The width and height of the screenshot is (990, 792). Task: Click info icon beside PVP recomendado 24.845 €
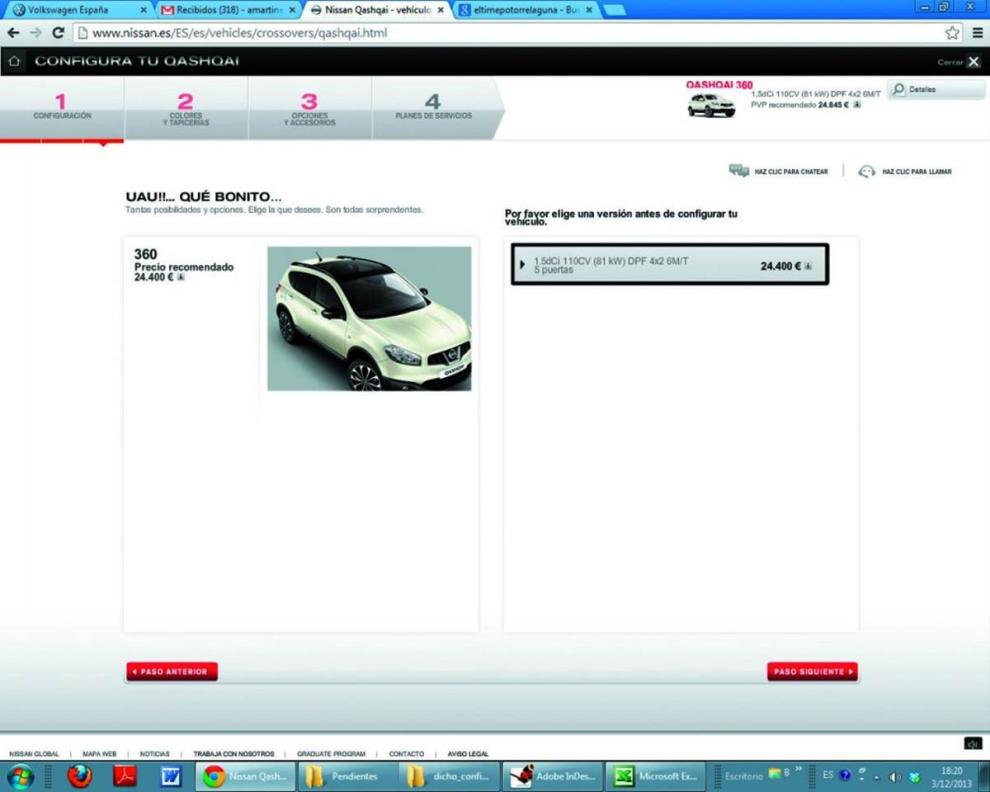tap(857, 105)
